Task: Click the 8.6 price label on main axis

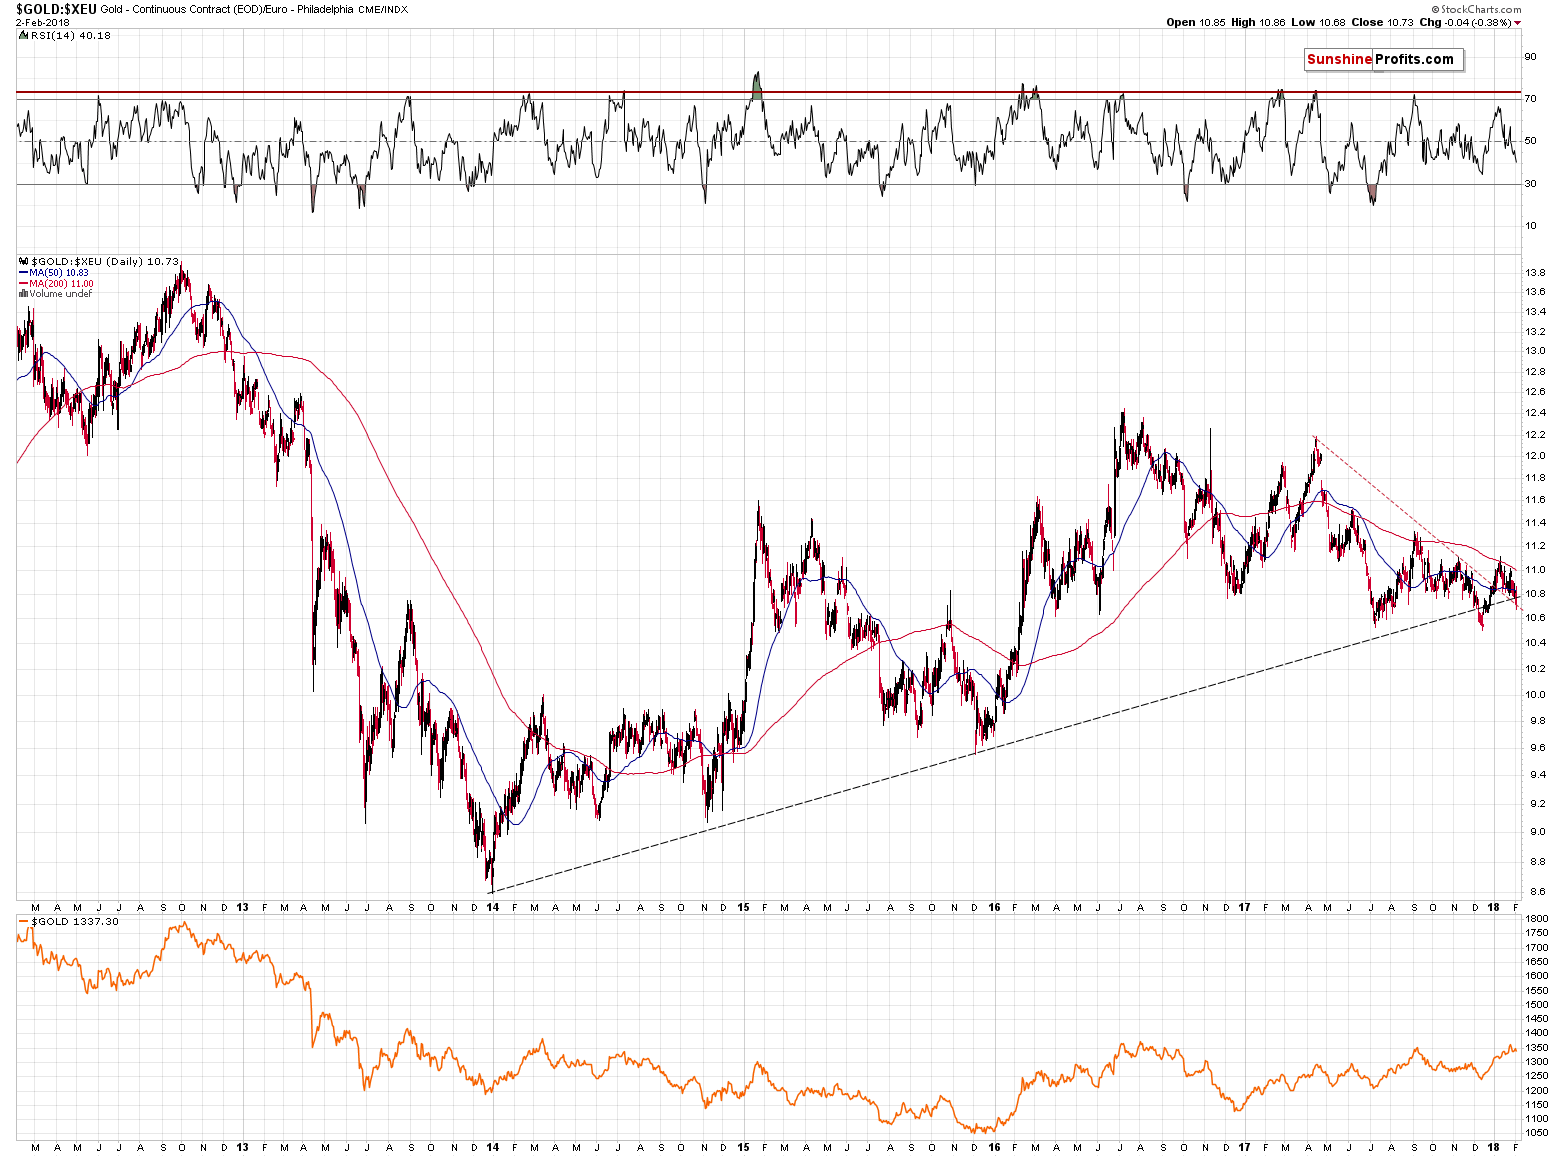Action: point(1535,892)
